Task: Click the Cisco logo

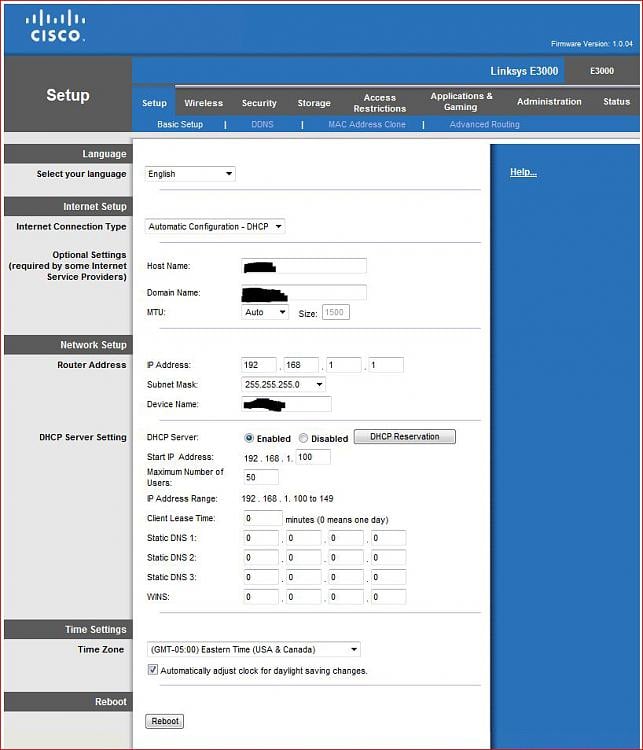Action: [55, 26]
